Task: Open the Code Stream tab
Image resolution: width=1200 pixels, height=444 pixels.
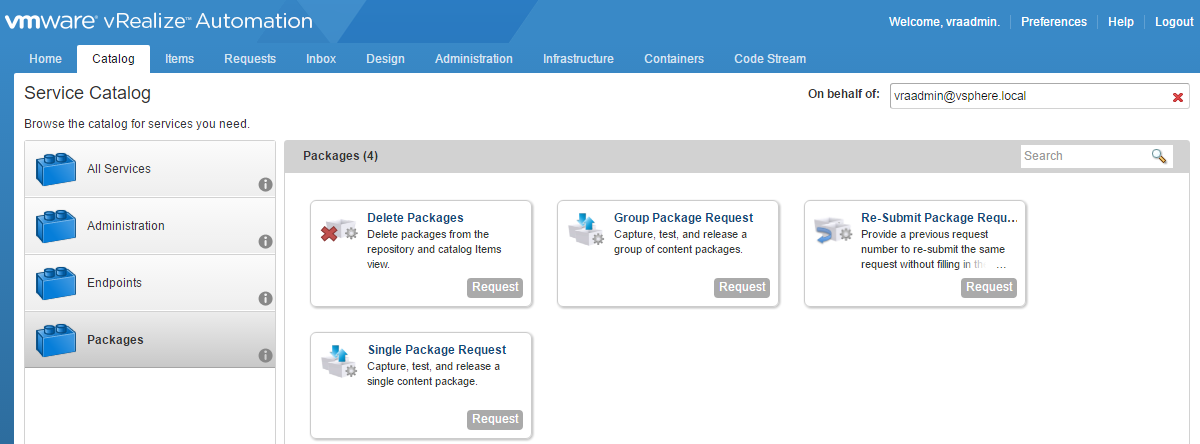Action: (769, 59)
